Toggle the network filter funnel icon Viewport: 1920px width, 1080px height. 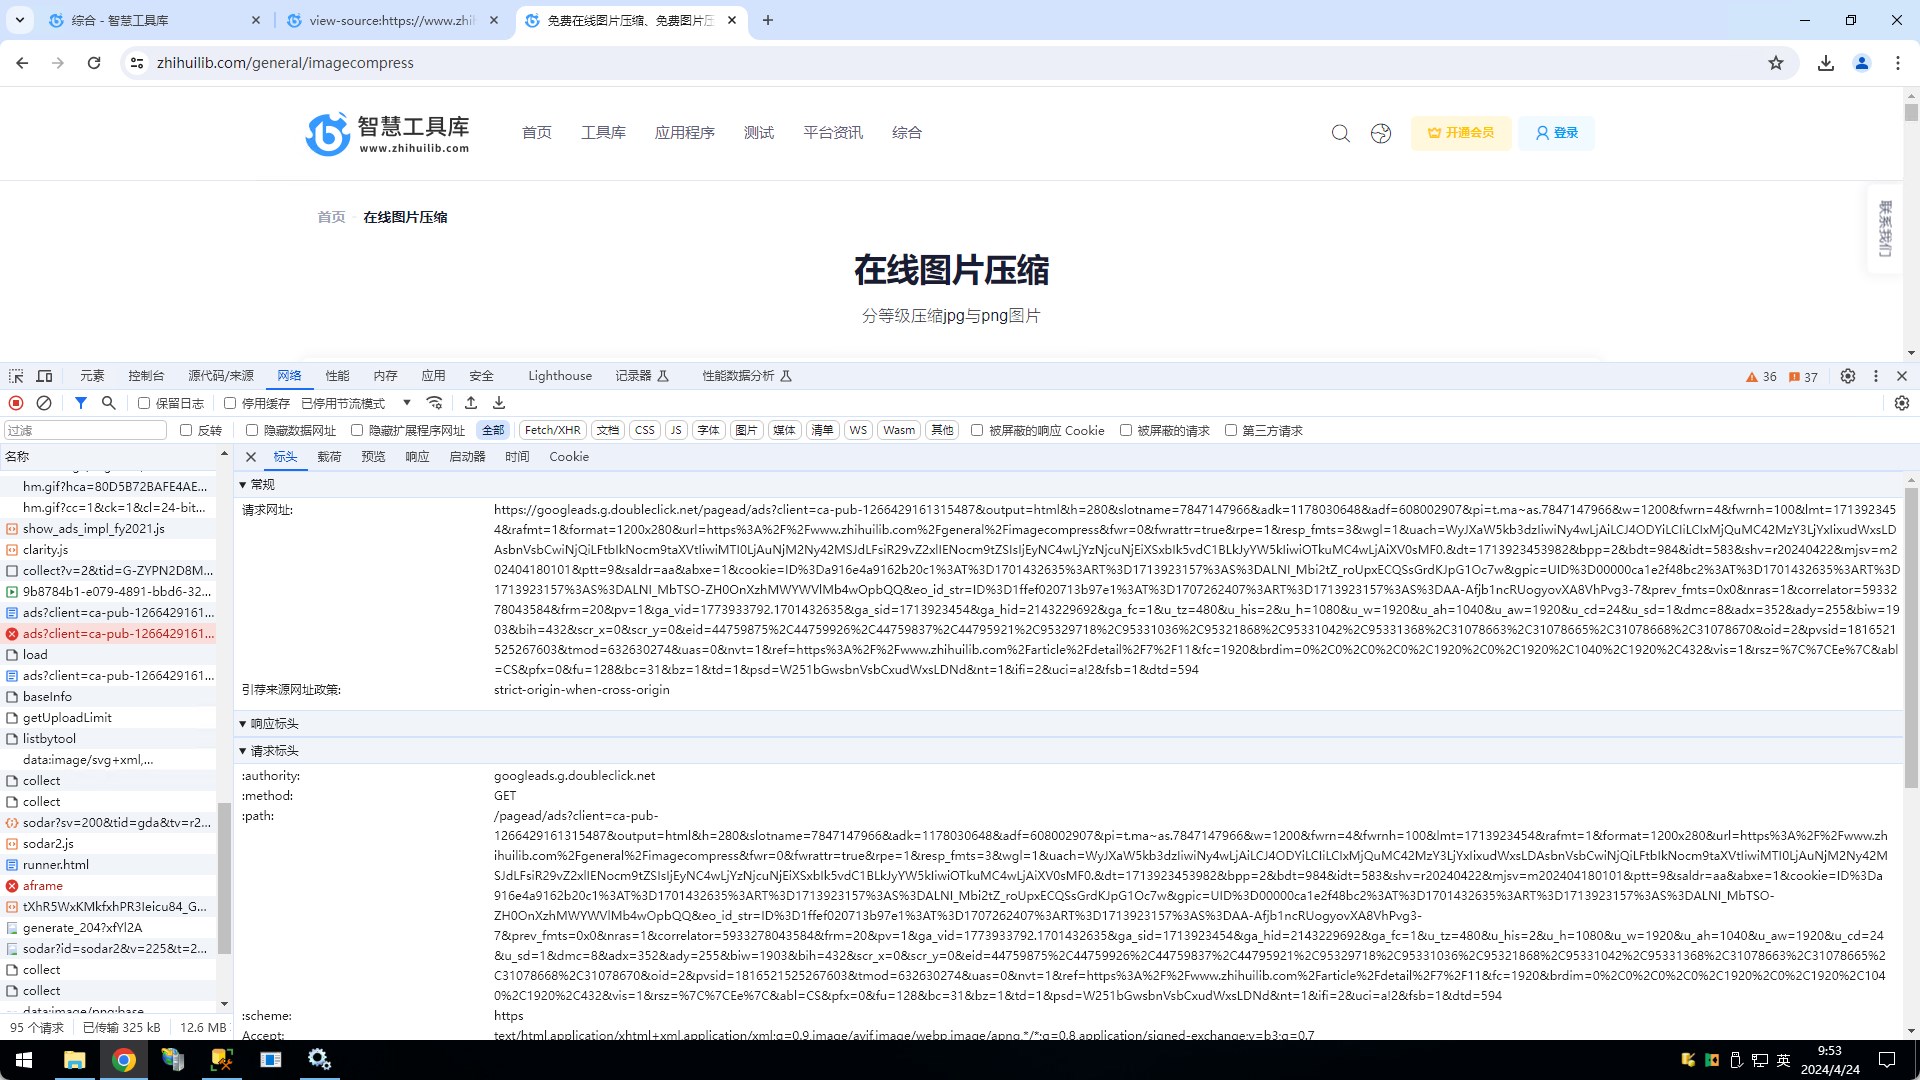81,403
